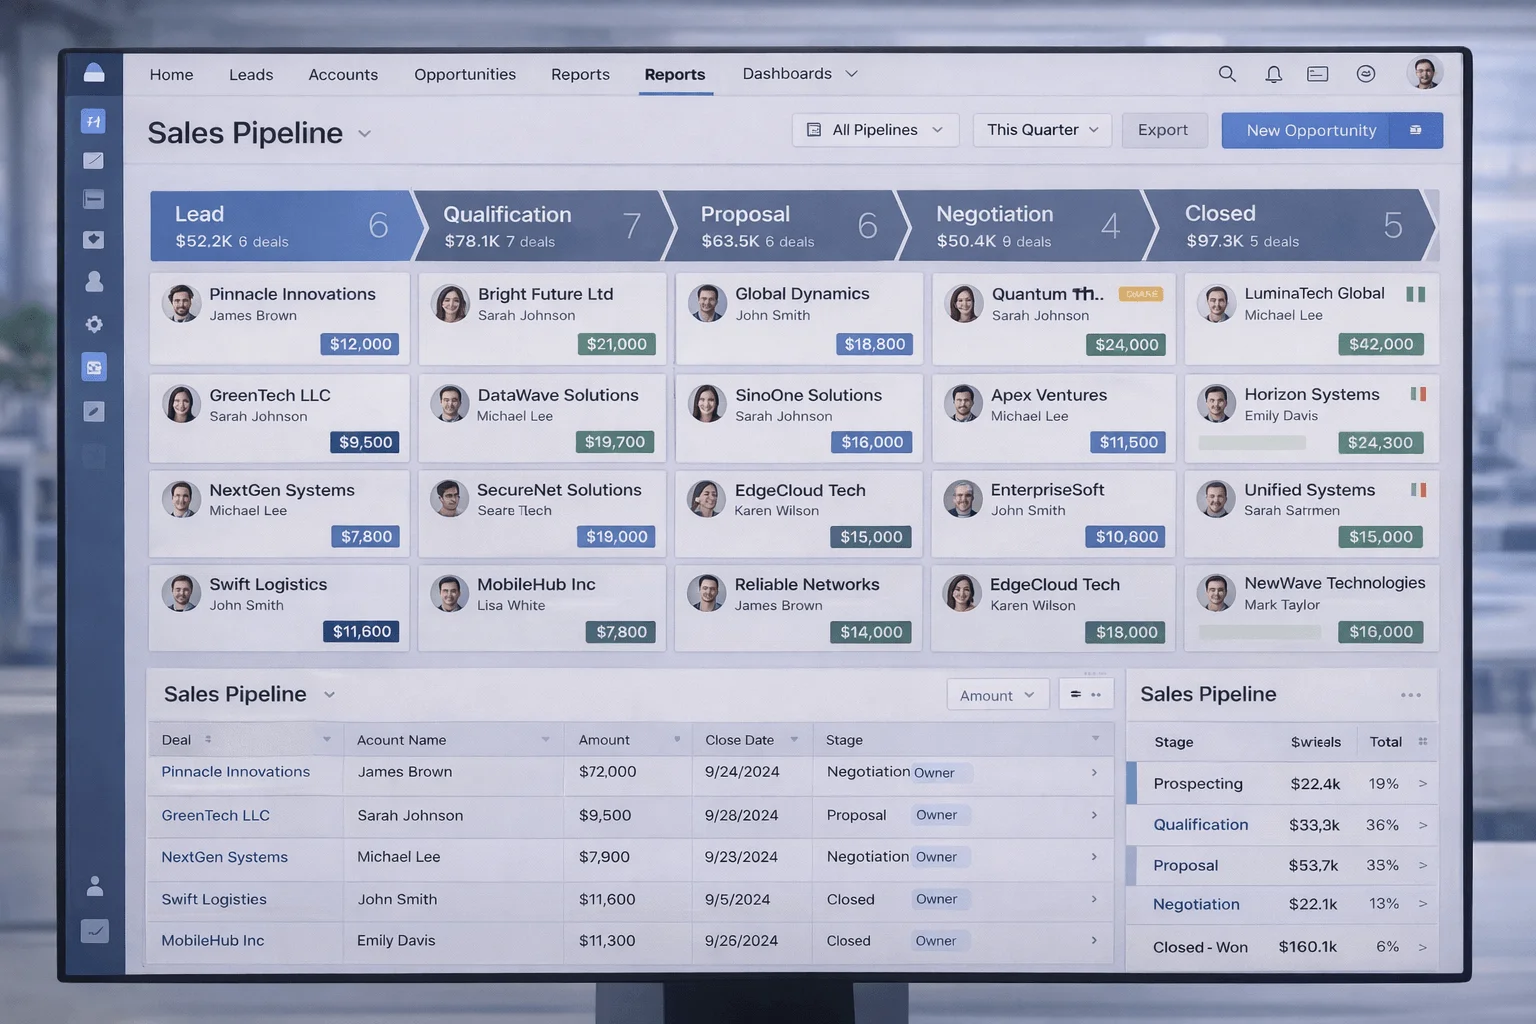
Task: Expand the Dashboards menu
Action: [x=800, y=74]
